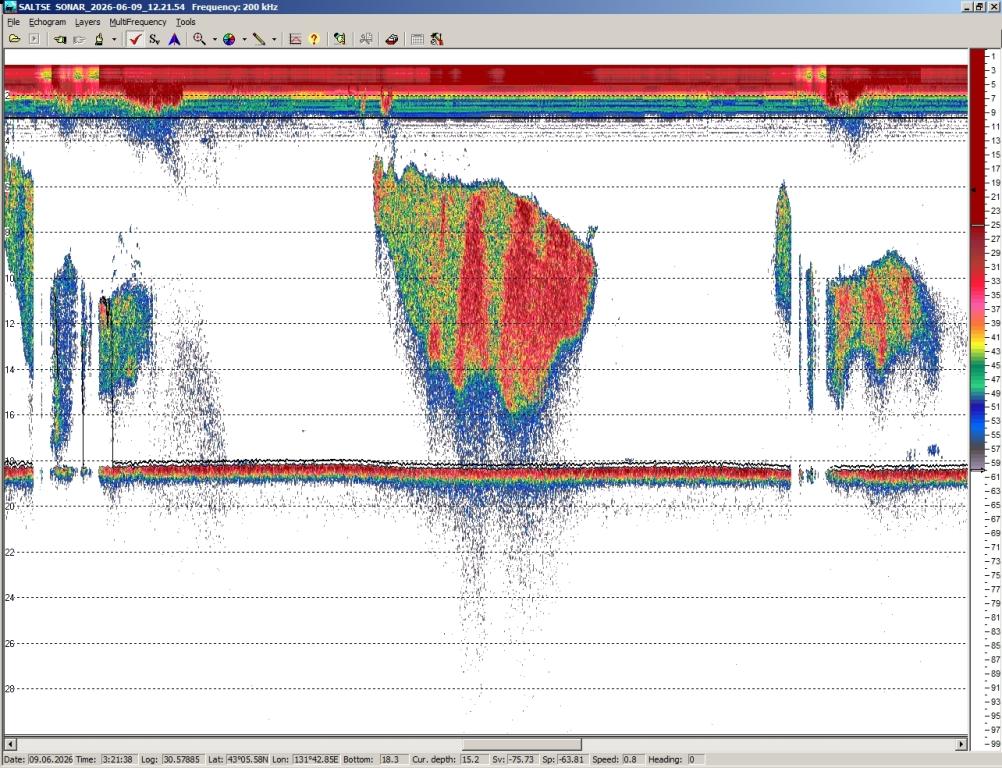This screenshot has width=1002, height=768.
Task: Click the blue navigation arrow icon
Action: click(174, 39)
